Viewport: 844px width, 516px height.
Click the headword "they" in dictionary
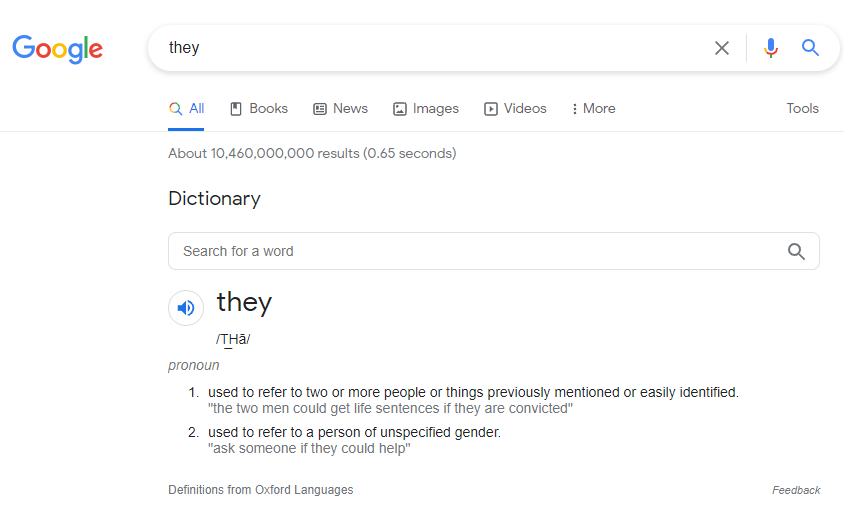244,302
